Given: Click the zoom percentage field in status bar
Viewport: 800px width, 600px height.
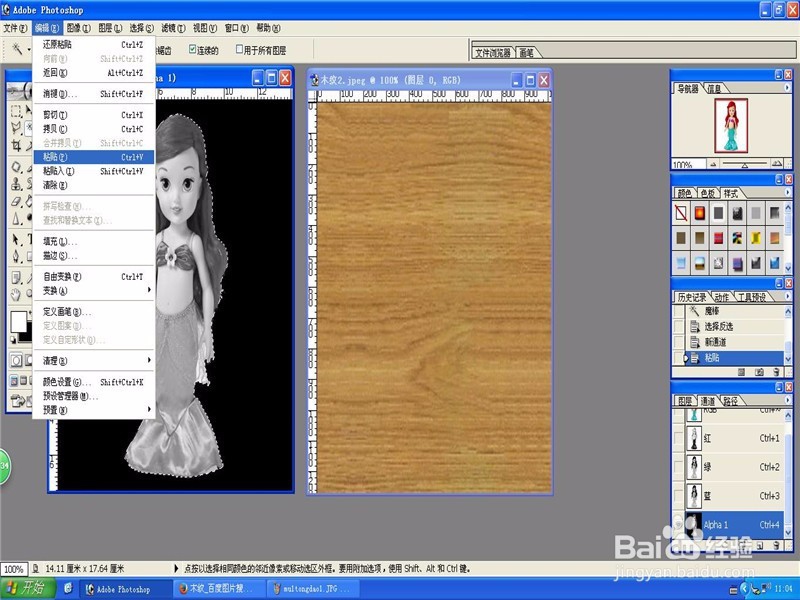Looking at the screenshot, I should click(14, 569).
